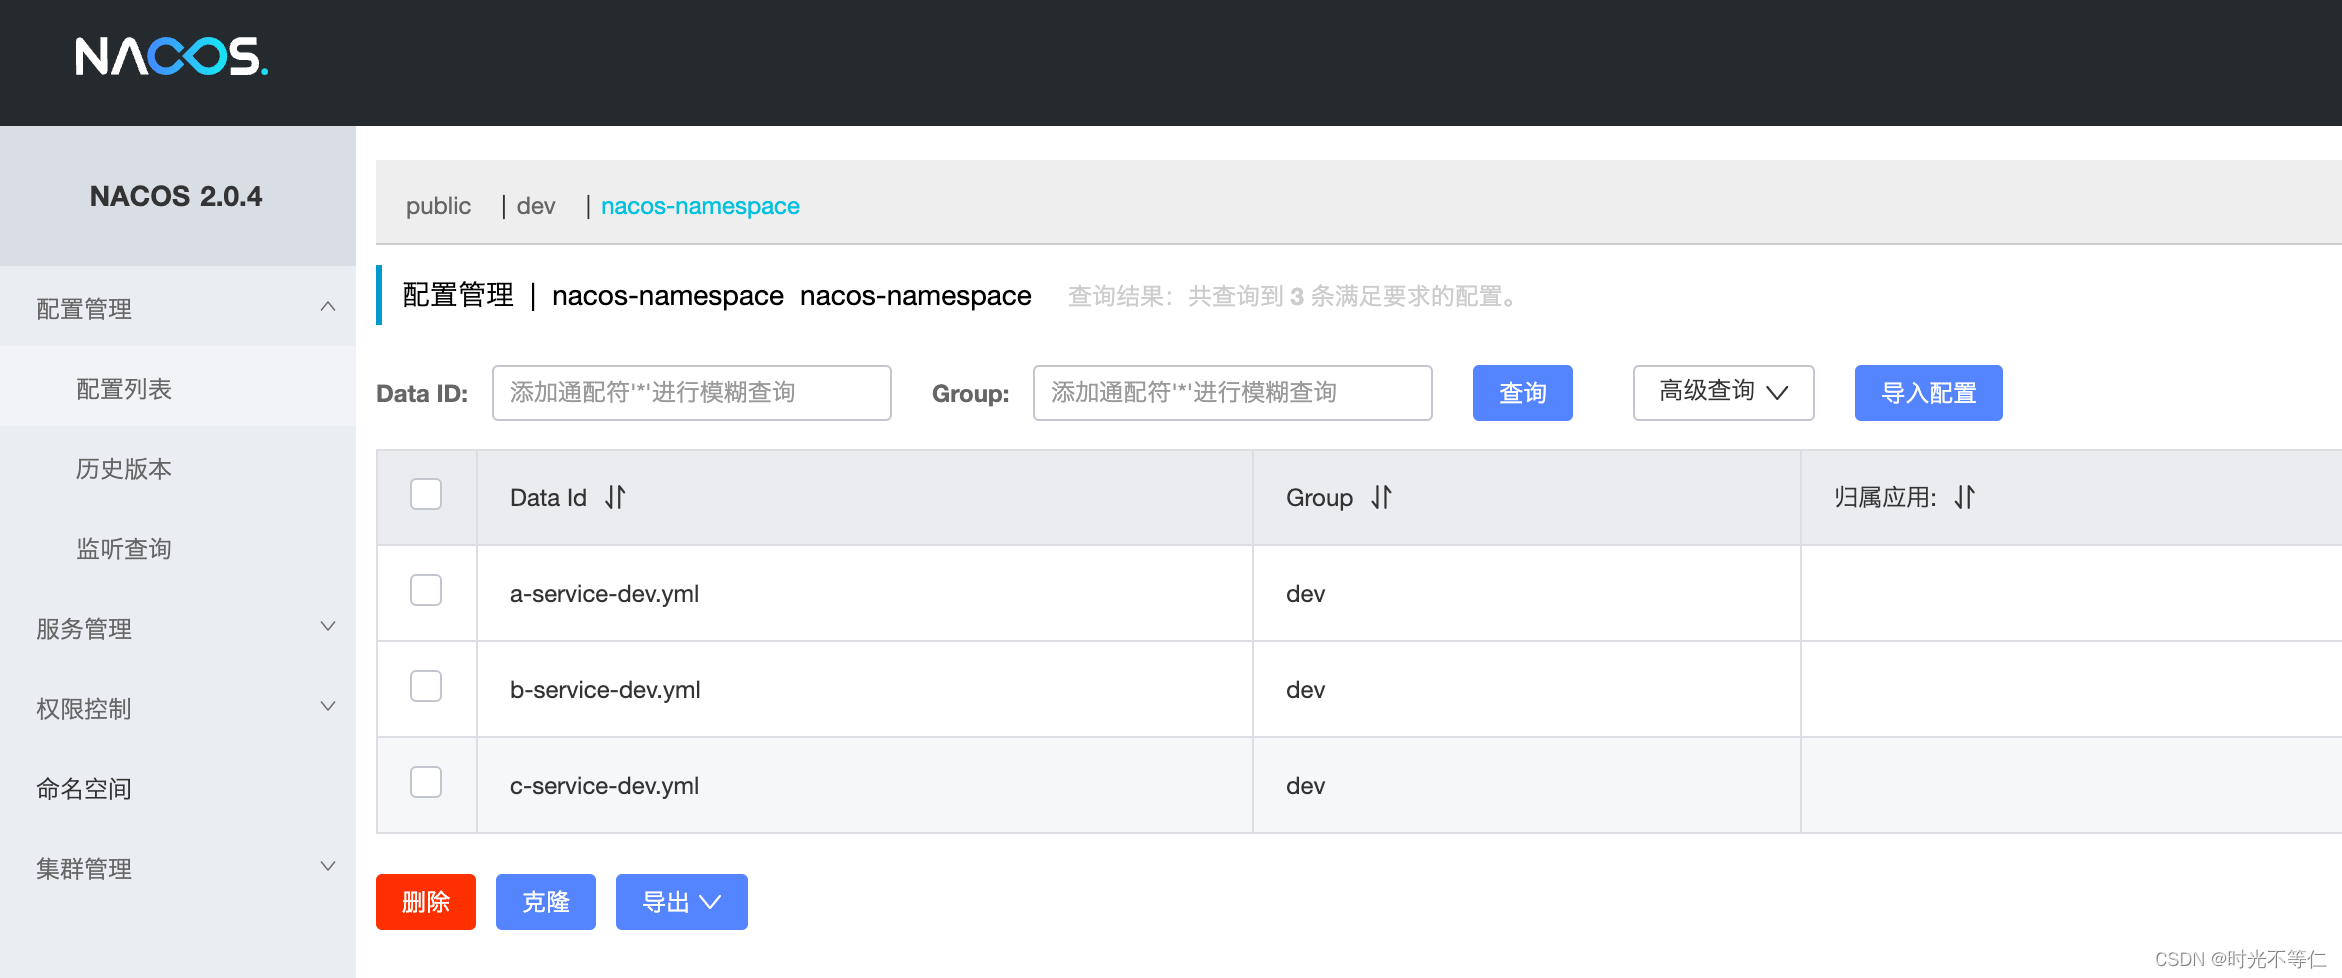Screen dimensions: 2342x978
Task: Check the b-service-dev.yml row checkbox
Action: (426, 686)
